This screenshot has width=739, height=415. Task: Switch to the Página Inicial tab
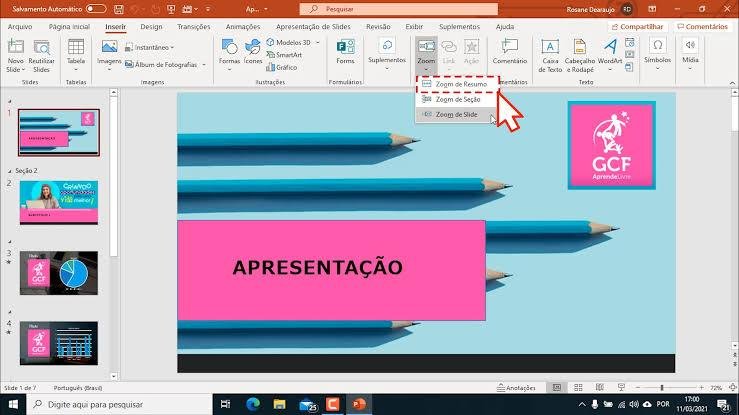pos(69,27)
